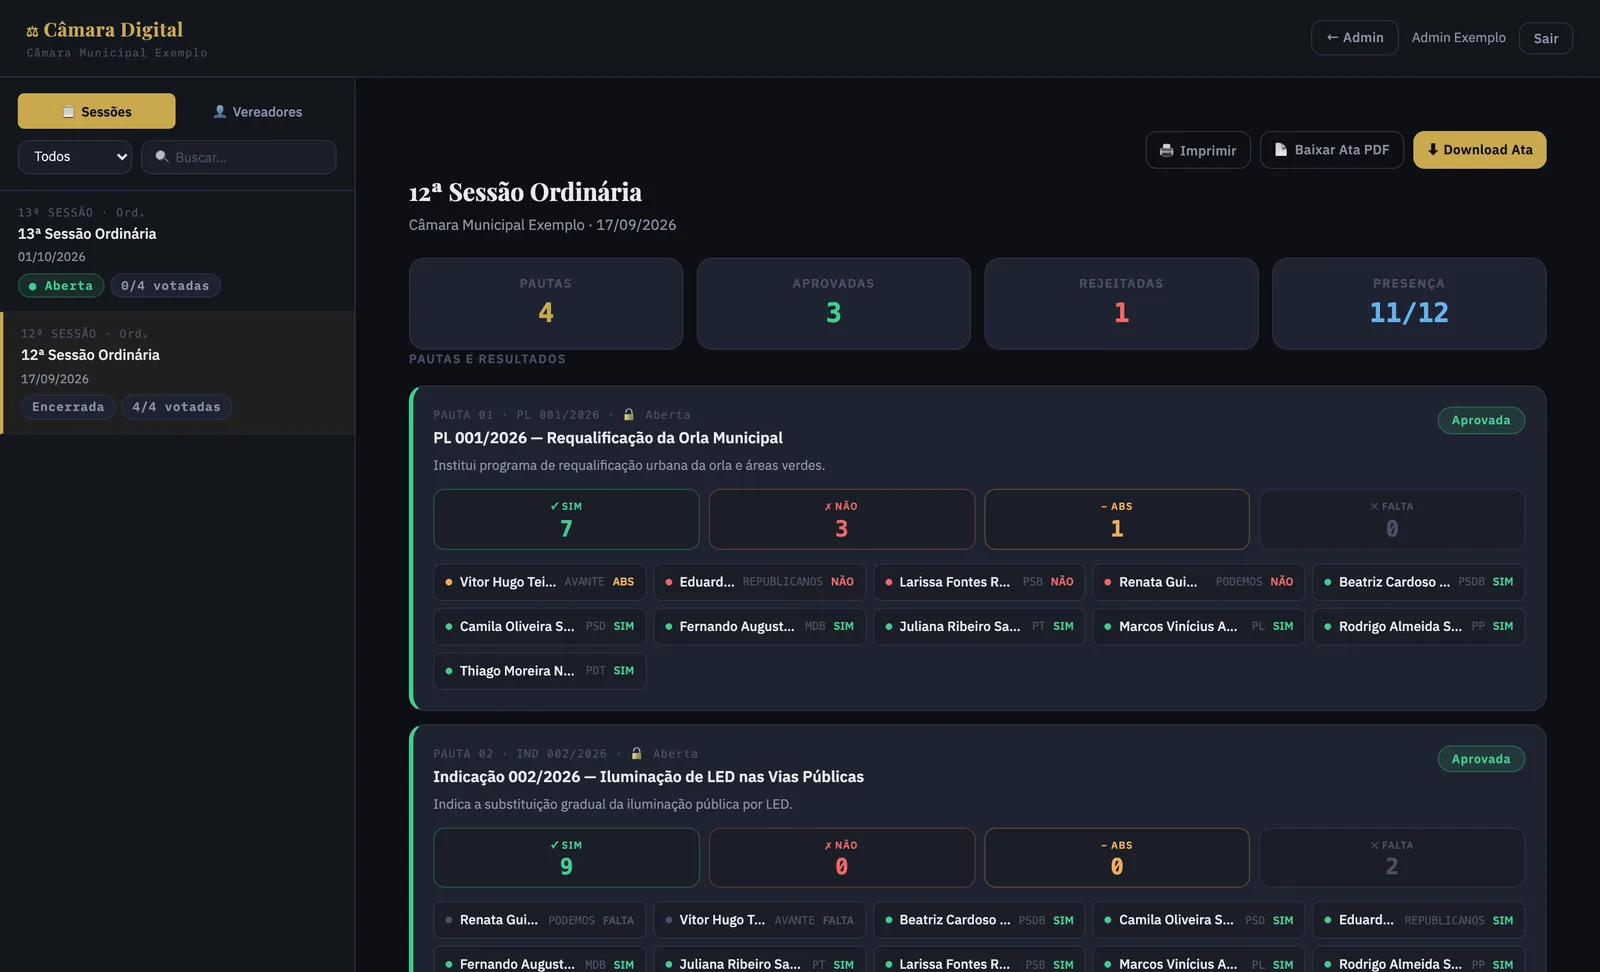1600x972 pixels.
Task: Click the lock icon in Pauta 01 header
Action: click(x=629, y=414)
